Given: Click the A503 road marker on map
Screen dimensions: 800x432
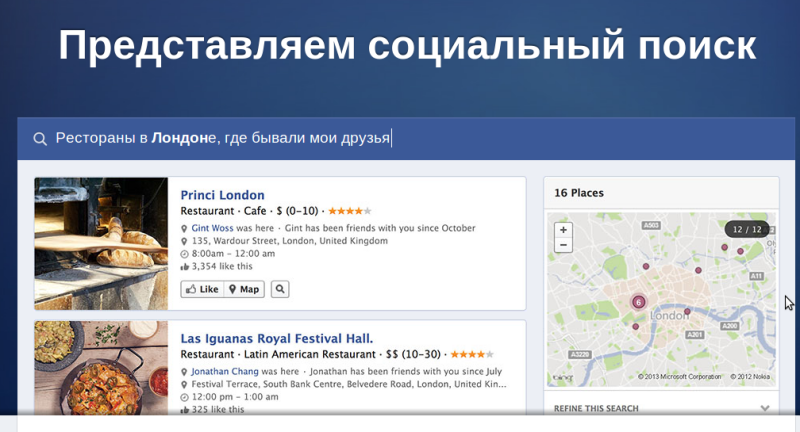Looking at the screenshot, I should click(x=651, y=225).
